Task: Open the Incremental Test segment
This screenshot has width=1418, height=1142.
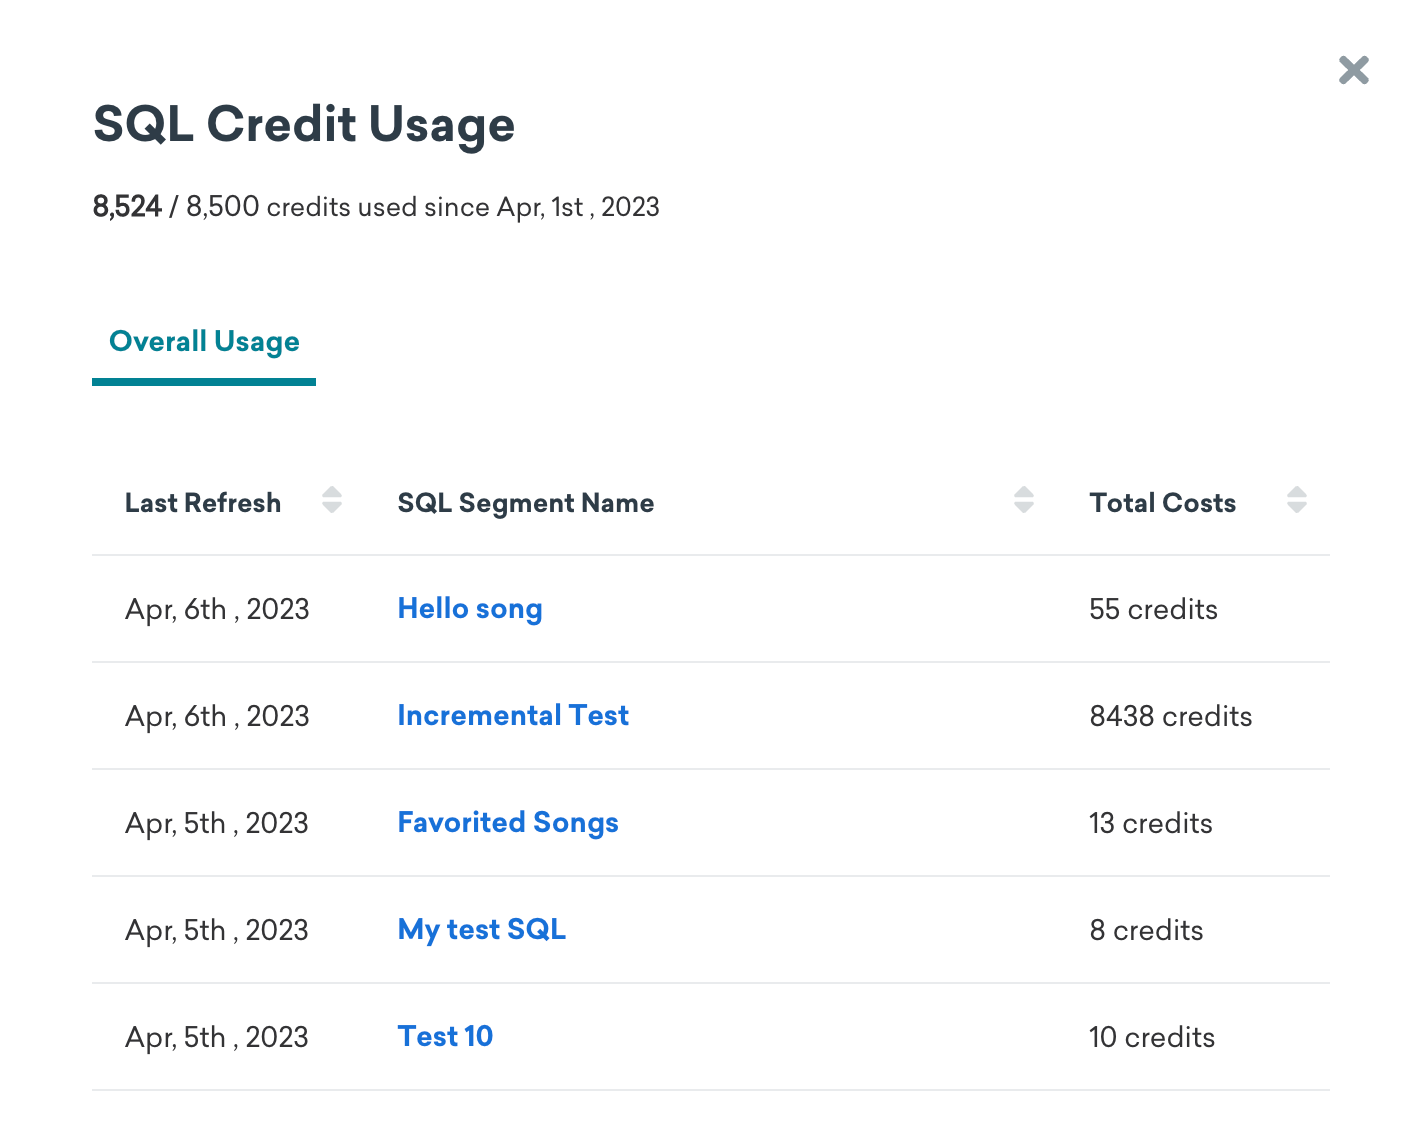Action: coord(513,716)
